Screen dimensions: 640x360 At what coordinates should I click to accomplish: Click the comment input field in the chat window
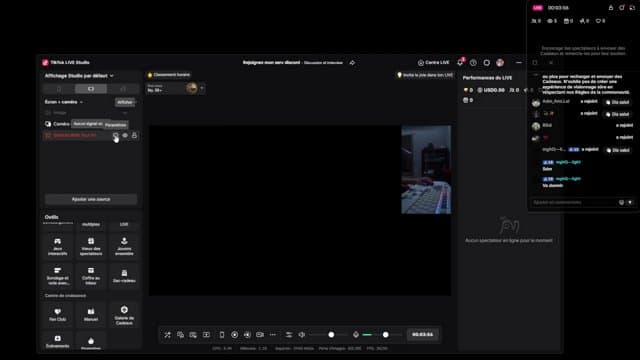(x=573, y=202)
